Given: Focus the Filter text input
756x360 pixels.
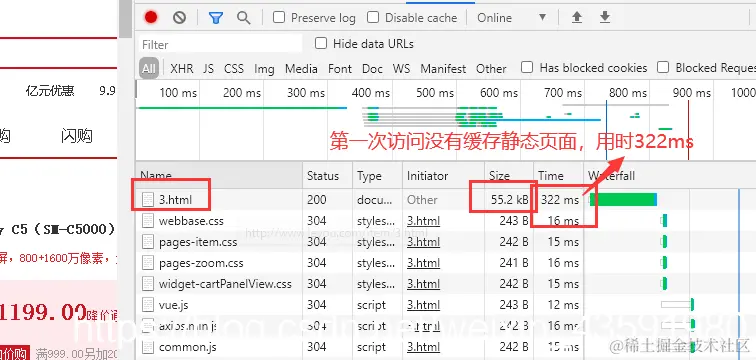Looking at the screenshot, I should (x=220, y=44).
